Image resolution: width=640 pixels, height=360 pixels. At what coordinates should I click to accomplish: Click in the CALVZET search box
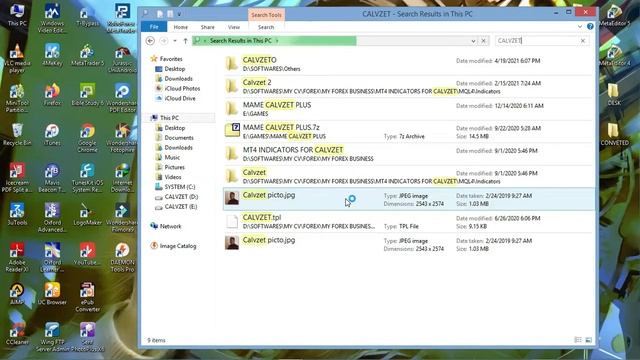click(x=536, y=41)
